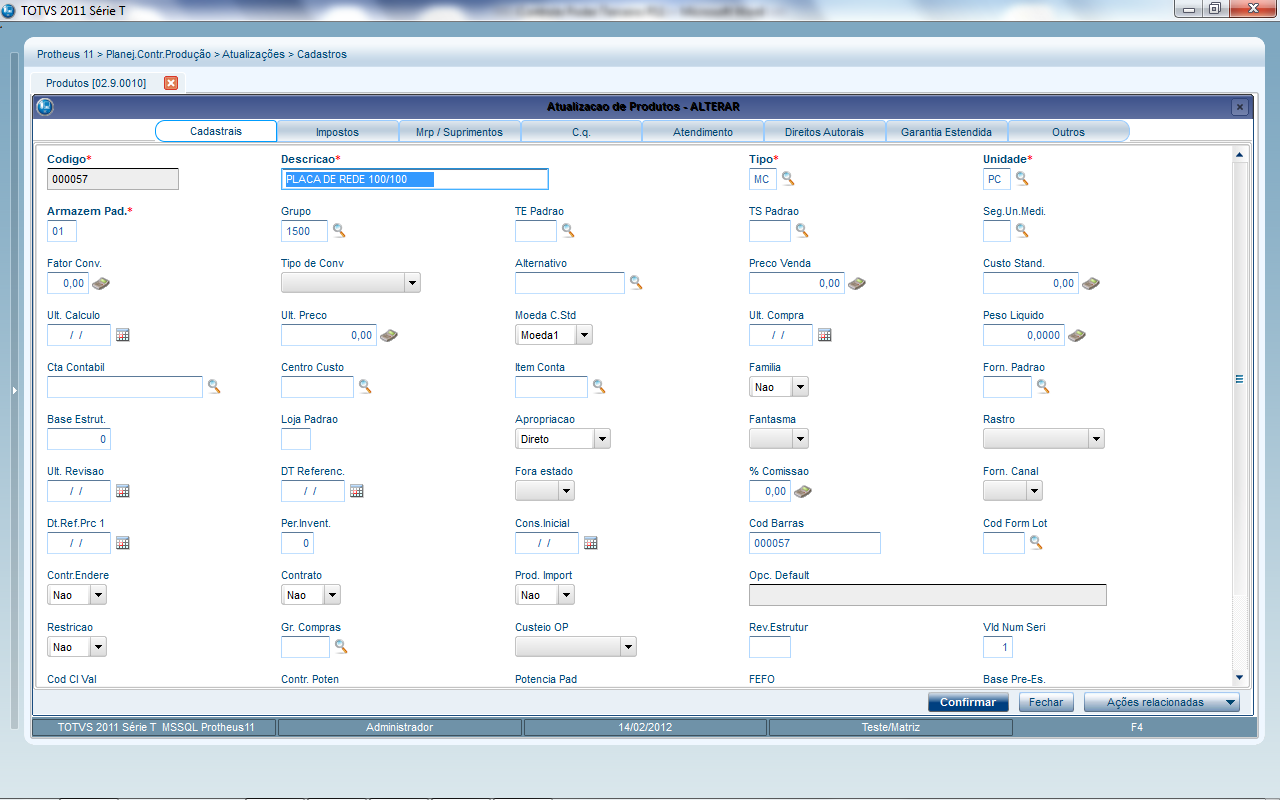1280x800 pixels.
Task: Switch to the Mrp / Suprimentos tab
Action: [x=459, y=132]
